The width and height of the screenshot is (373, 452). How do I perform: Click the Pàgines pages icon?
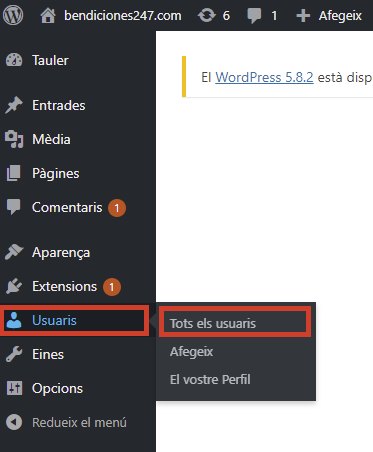(14, 173)
